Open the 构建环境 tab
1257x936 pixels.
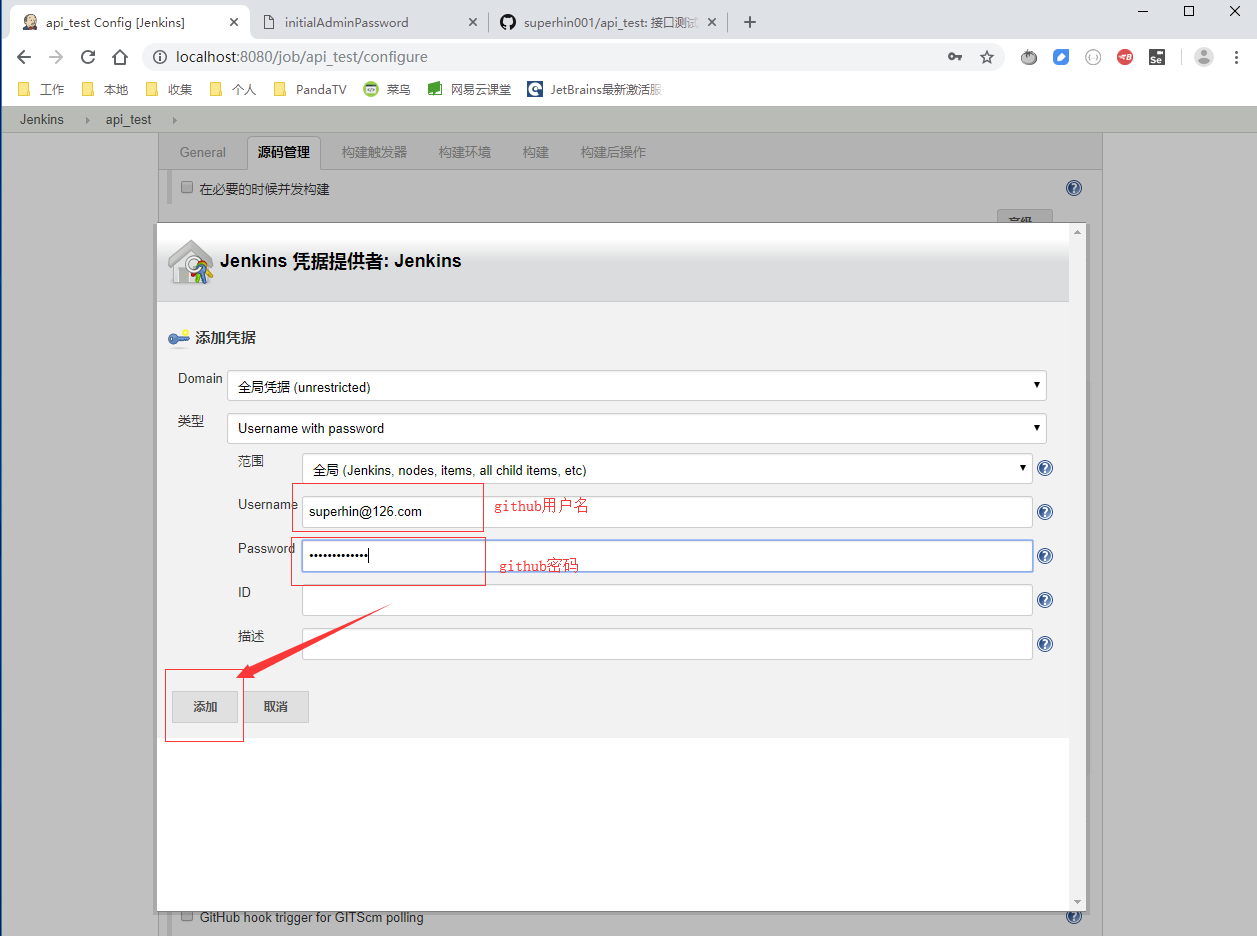point(465,152)
